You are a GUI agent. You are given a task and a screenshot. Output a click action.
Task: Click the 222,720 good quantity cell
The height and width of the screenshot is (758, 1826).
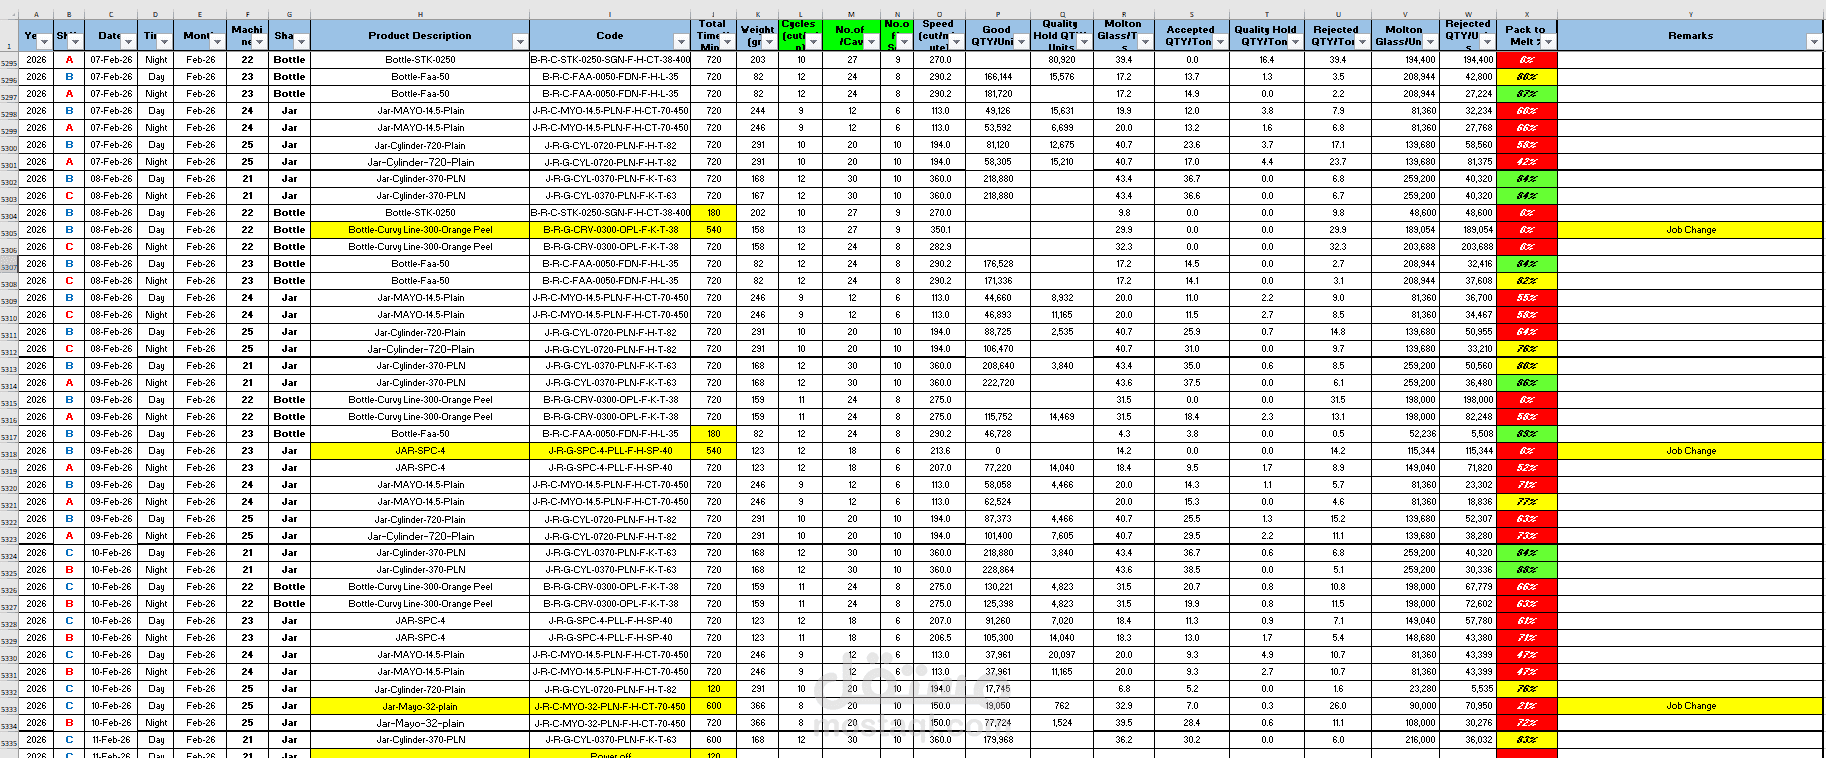pos(997,383)
